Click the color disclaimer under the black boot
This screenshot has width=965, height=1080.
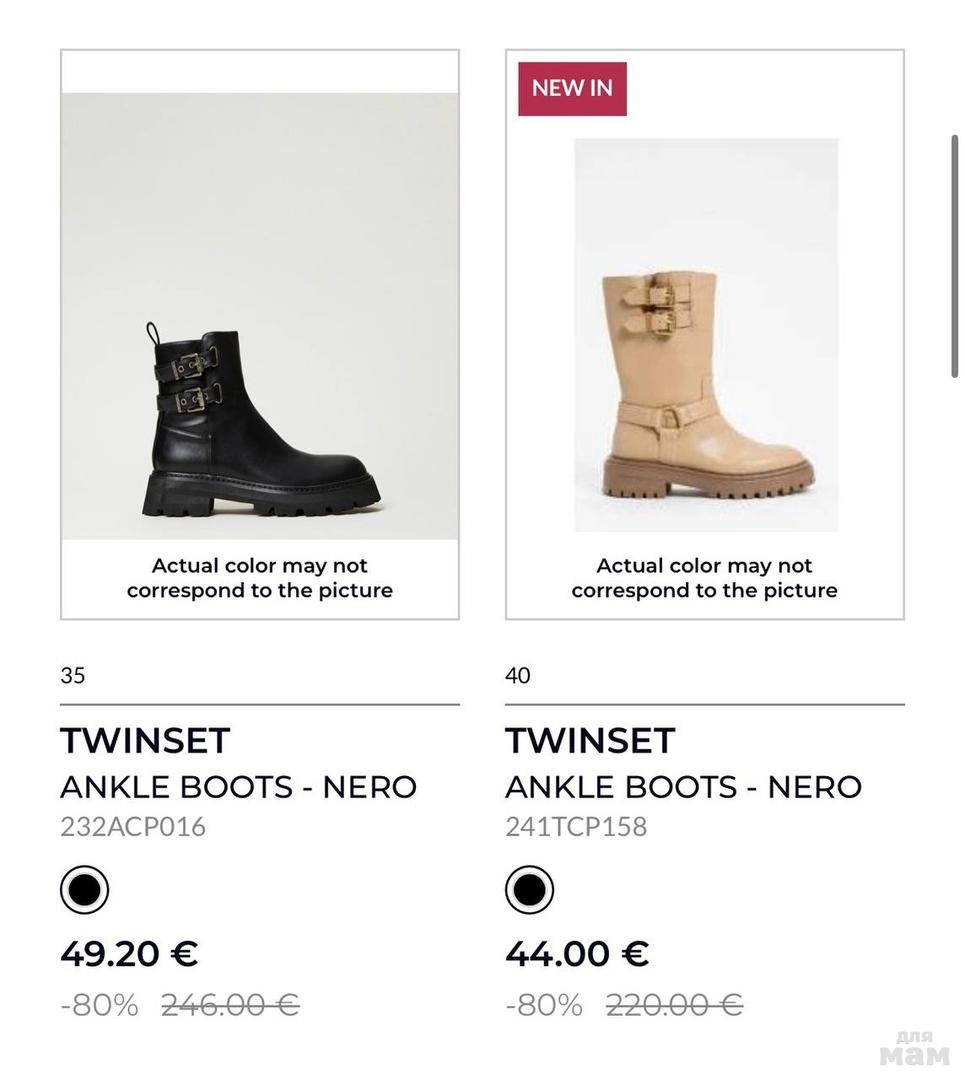tap(260, 578)
